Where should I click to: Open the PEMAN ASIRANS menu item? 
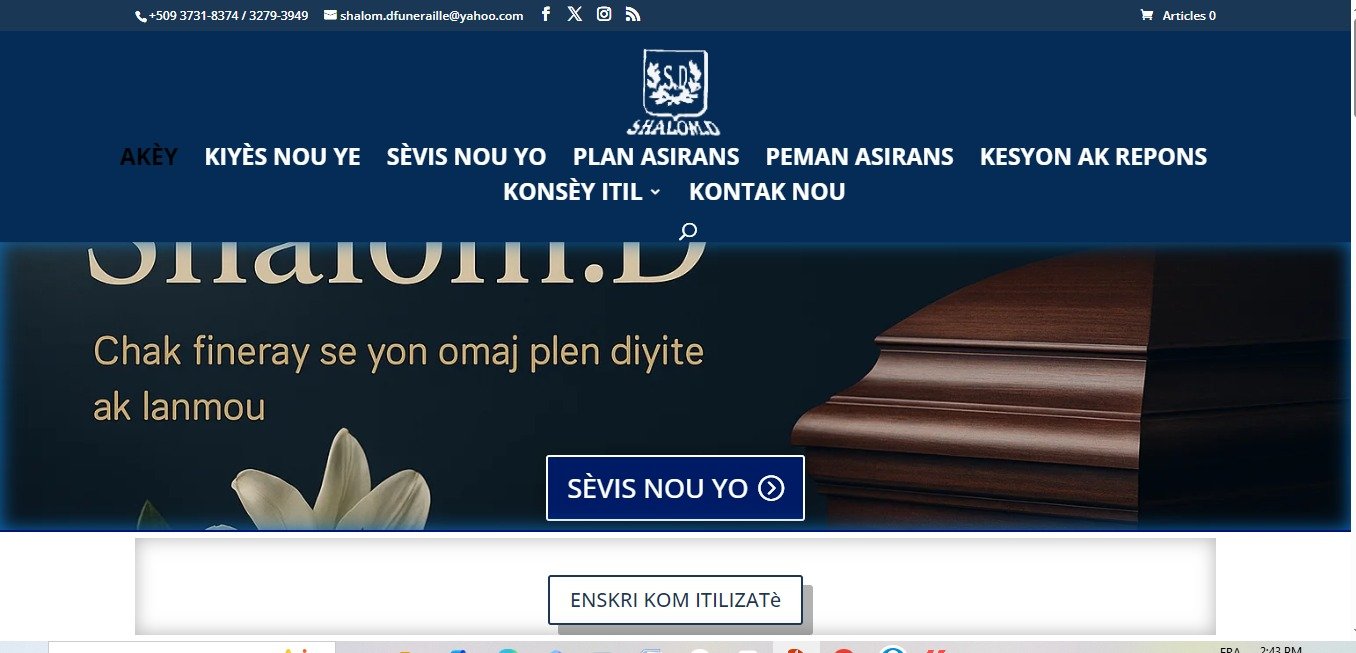(x=860, y=157)
